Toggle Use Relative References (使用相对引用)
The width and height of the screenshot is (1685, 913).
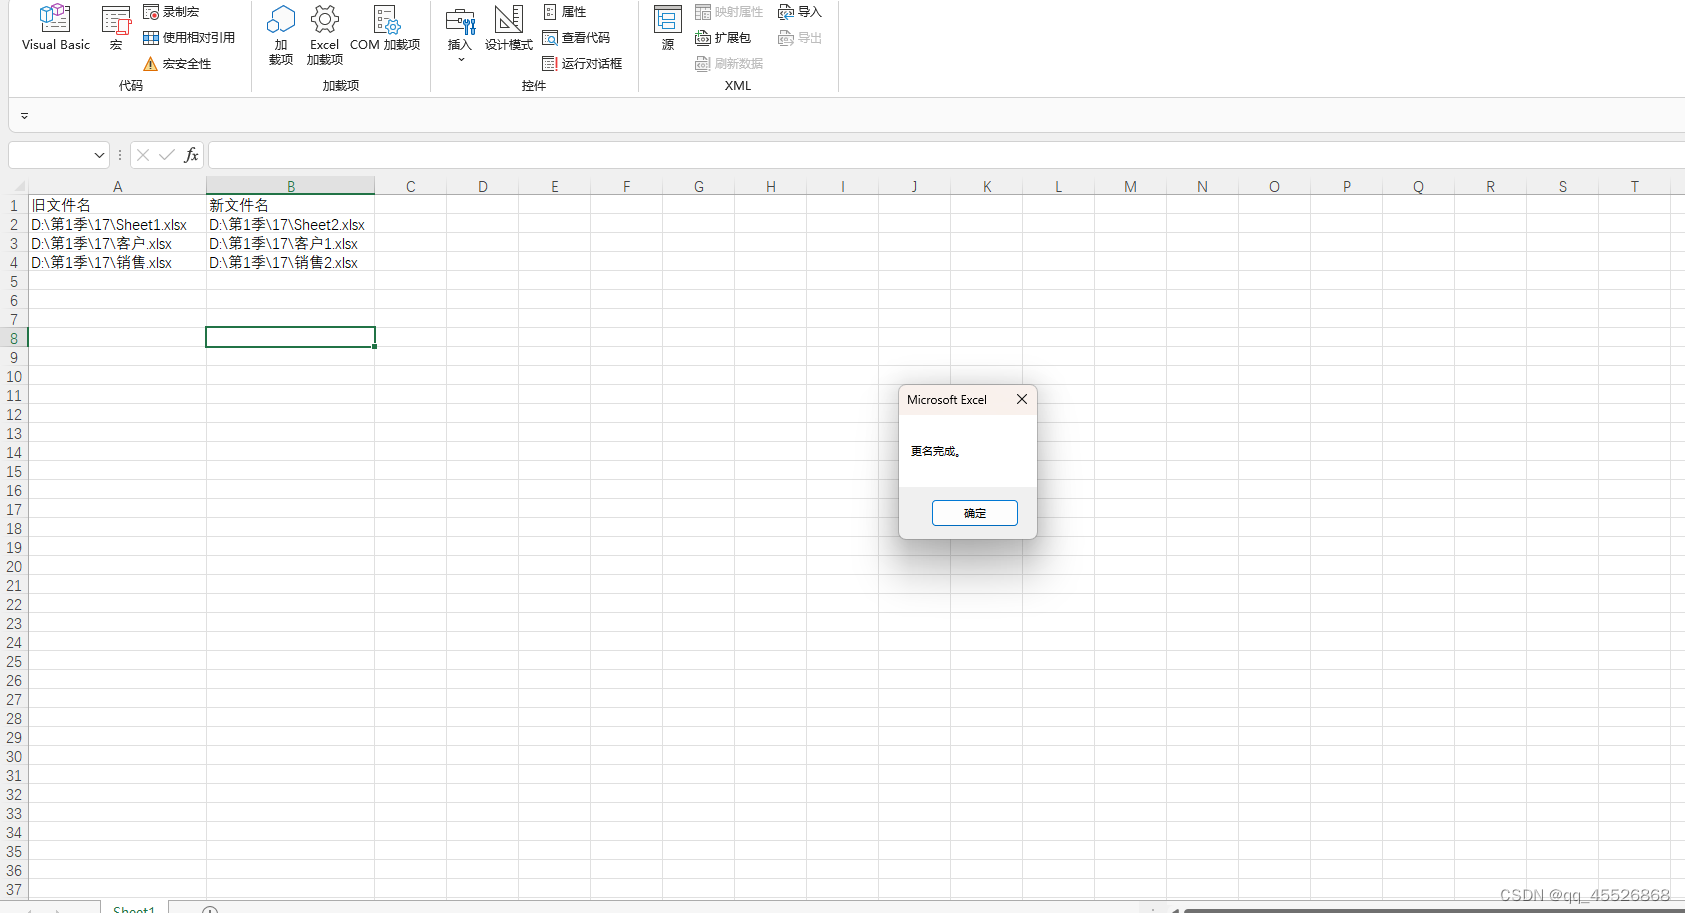pyautogui.click(x=189, y=38)
